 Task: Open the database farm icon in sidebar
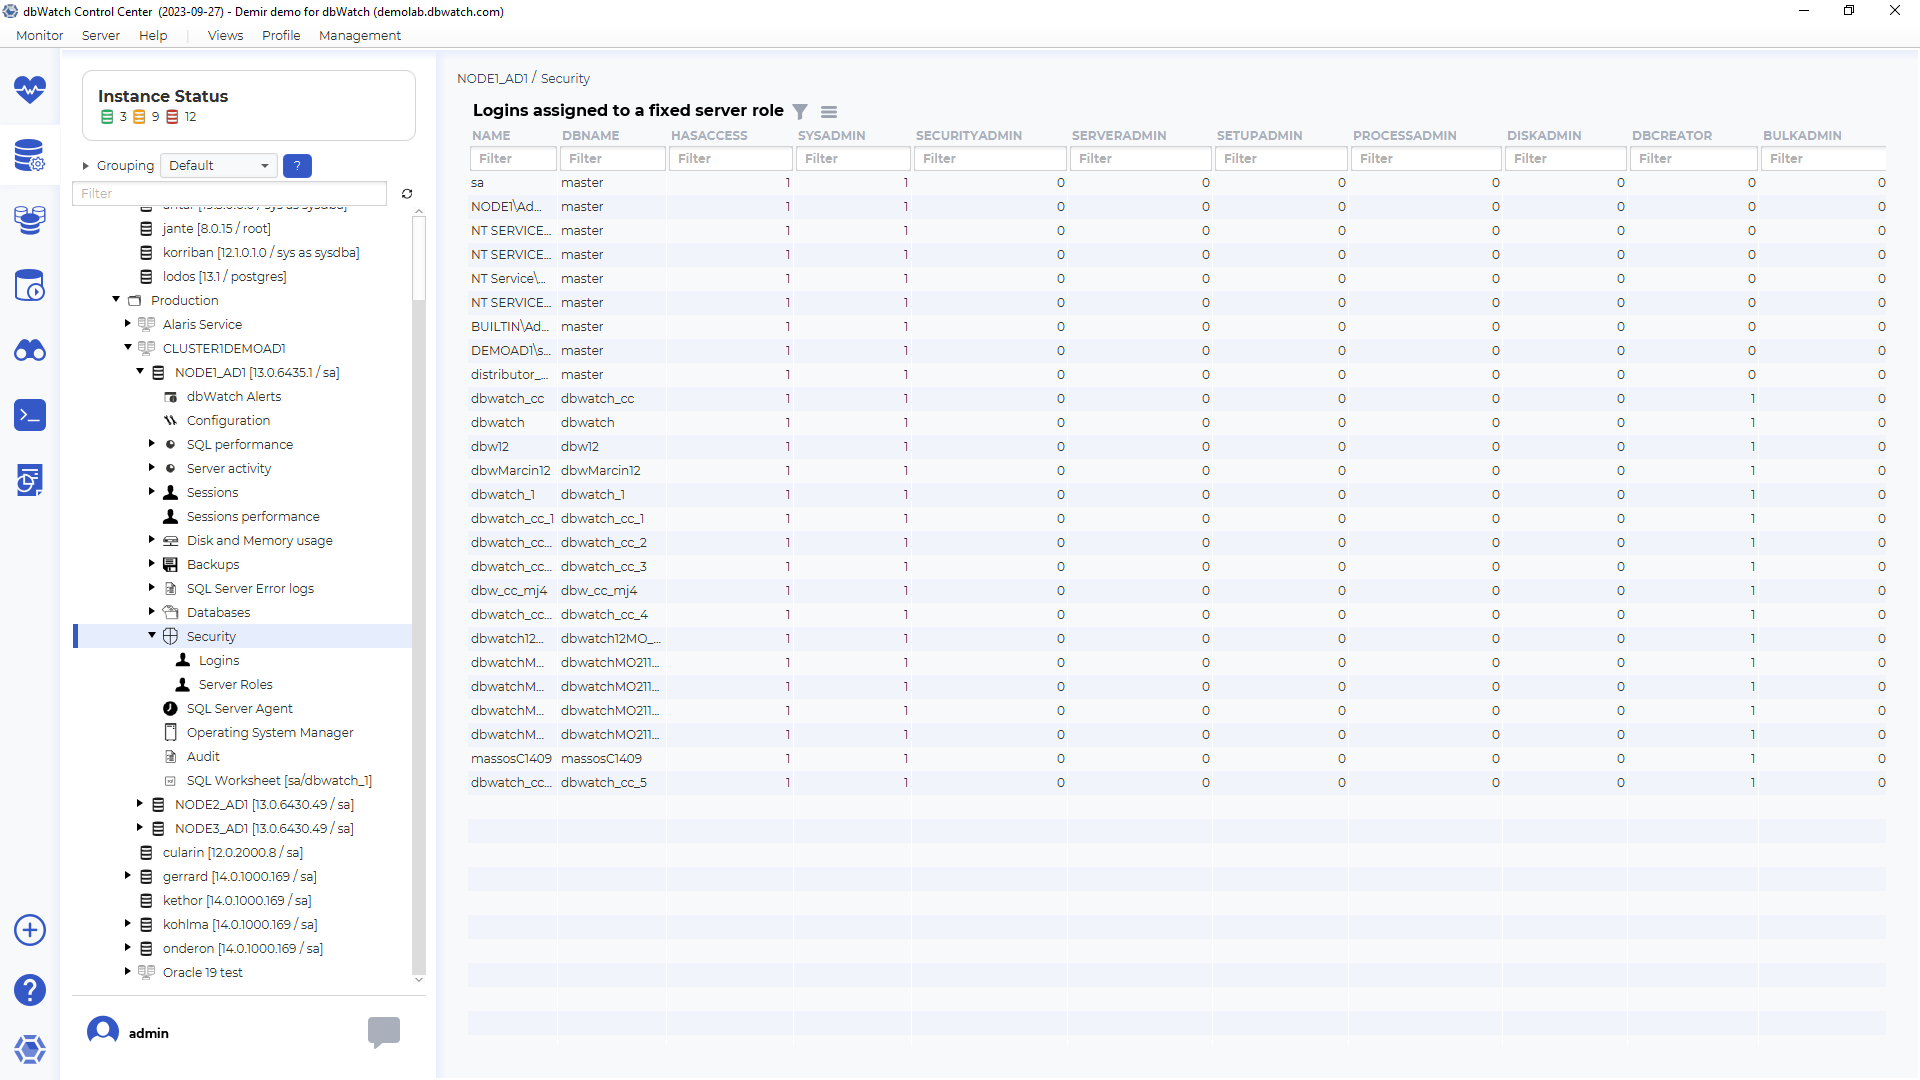30,220
